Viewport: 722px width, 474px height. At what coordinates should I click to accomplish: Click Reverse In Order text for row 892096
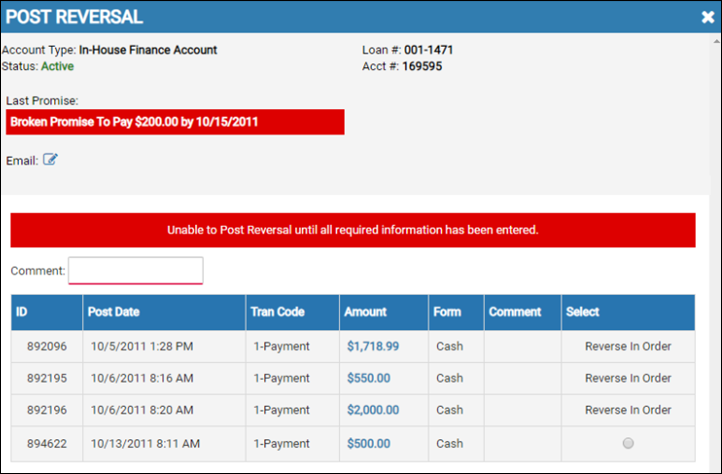628,346
